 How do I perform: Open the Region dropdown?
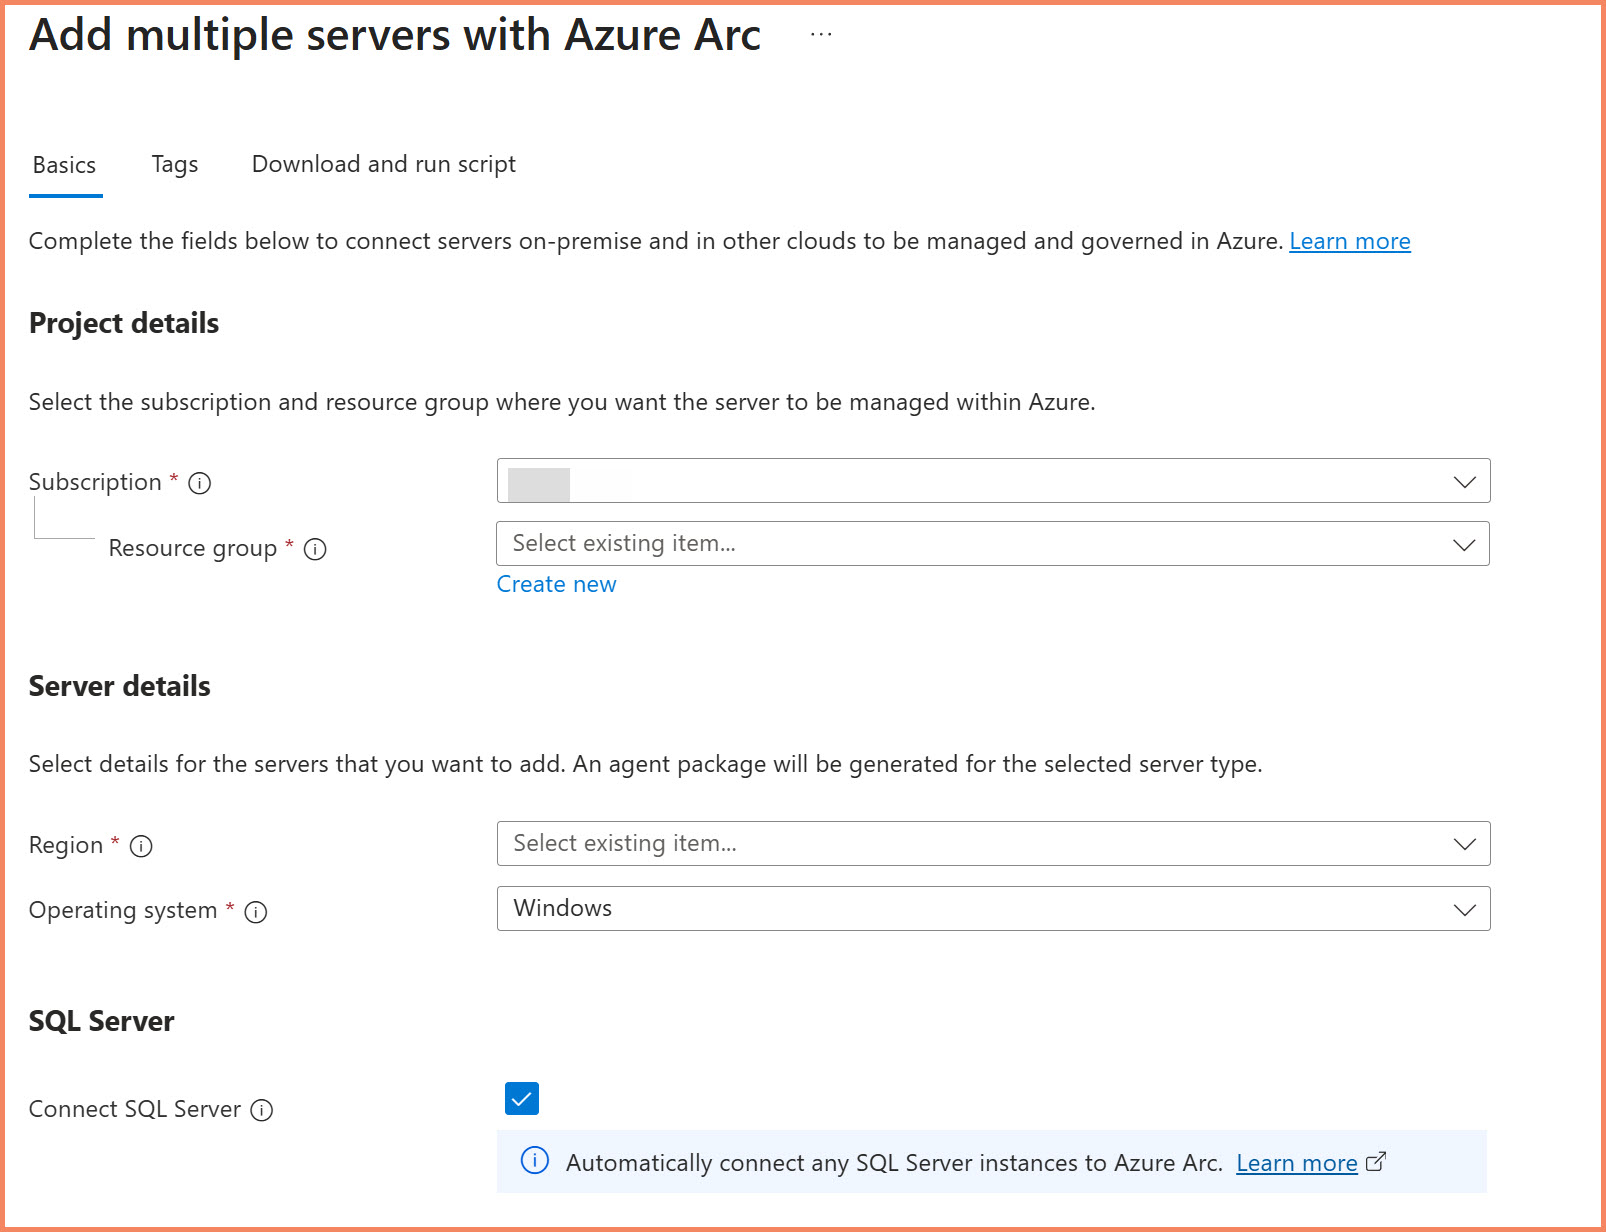click(x=993, y=844)
